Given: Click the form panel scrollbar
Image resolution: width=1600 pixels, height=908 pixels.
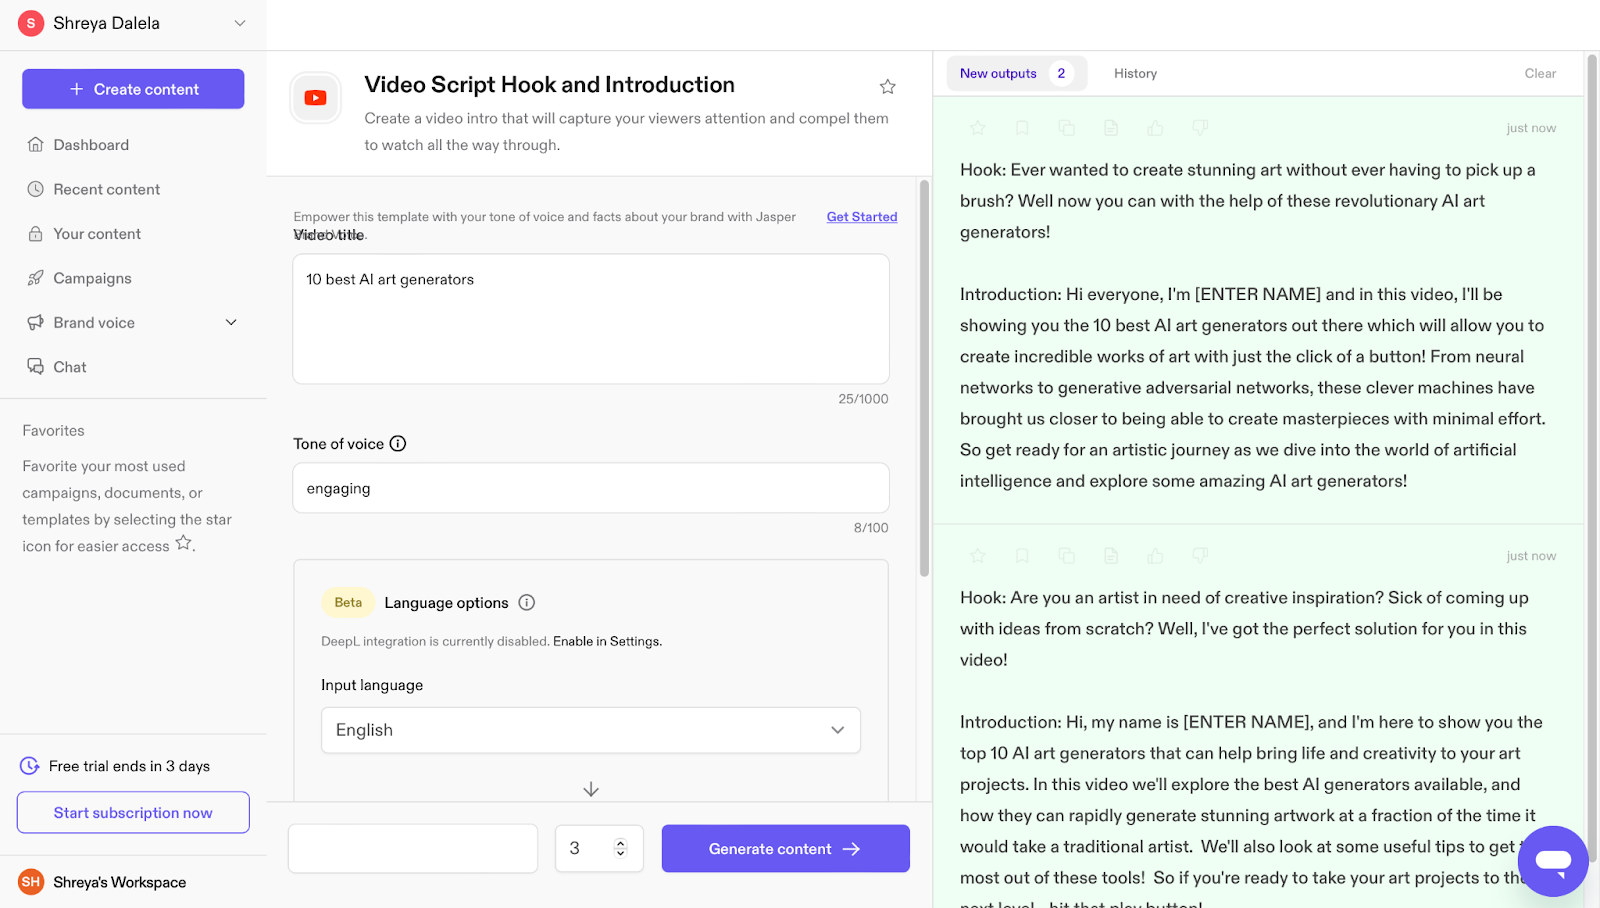Looking at the screenshot, I should pos(924,378).
